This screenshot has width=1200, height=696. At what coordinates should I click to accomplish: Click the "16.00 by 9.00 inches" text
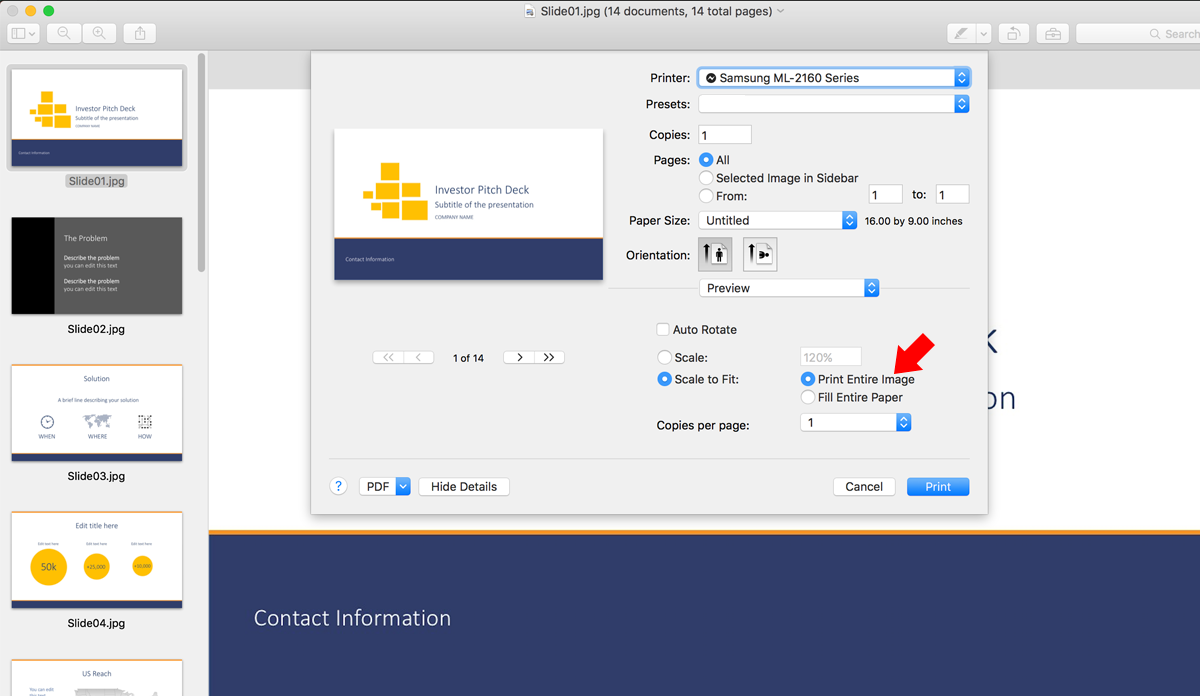[x=913, y=221]
